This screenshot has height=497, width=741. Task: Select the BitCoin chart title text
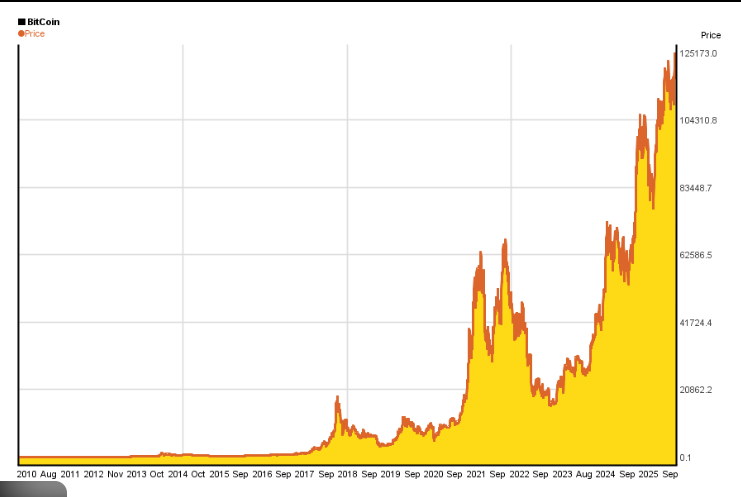pyautogui.click(x=43, y=21)
